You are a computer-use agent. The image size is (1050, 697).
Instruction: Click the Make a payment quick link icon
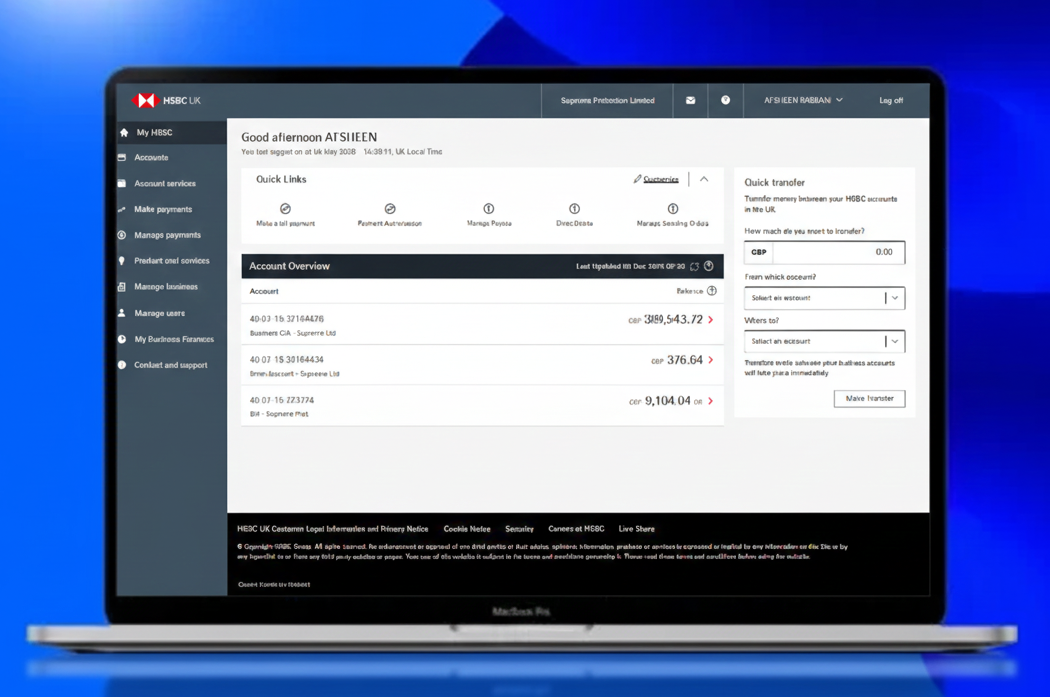pyautogui.click(x=285, y=209)
